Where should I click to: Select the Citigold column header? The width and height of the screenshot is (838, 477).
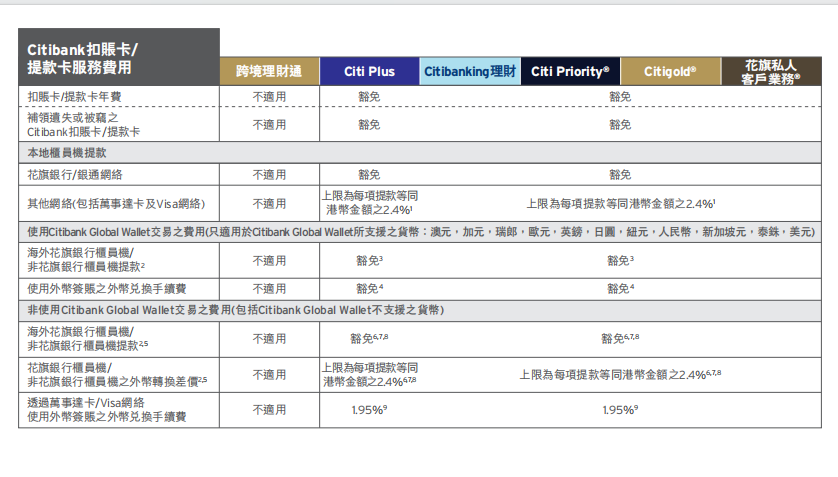[669, 72]
